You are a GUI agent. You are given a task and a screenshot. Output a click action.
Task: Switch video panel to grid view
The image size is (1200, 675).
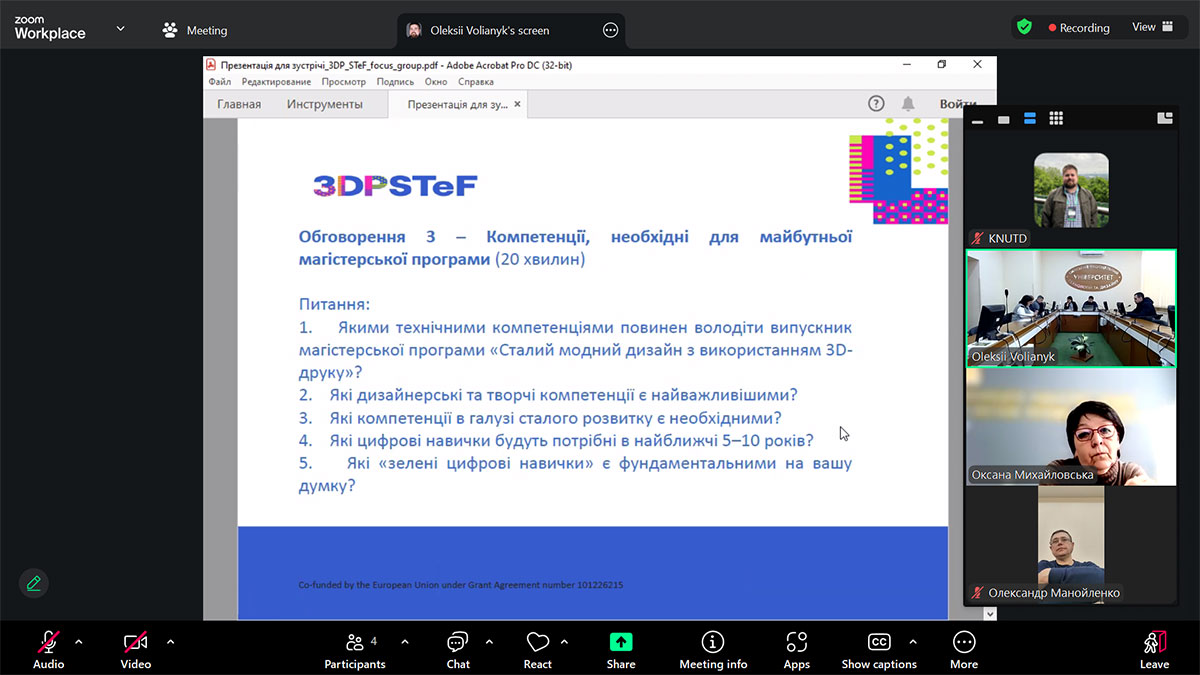pyautogui.click(x=1056, y=119)
